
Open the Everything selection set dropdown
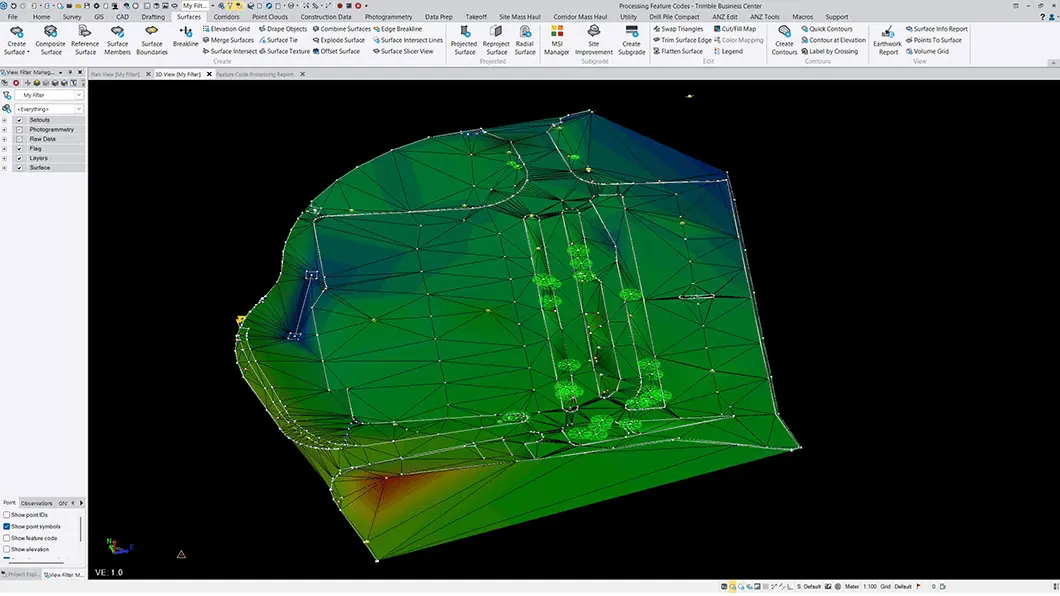click(79, 108)
